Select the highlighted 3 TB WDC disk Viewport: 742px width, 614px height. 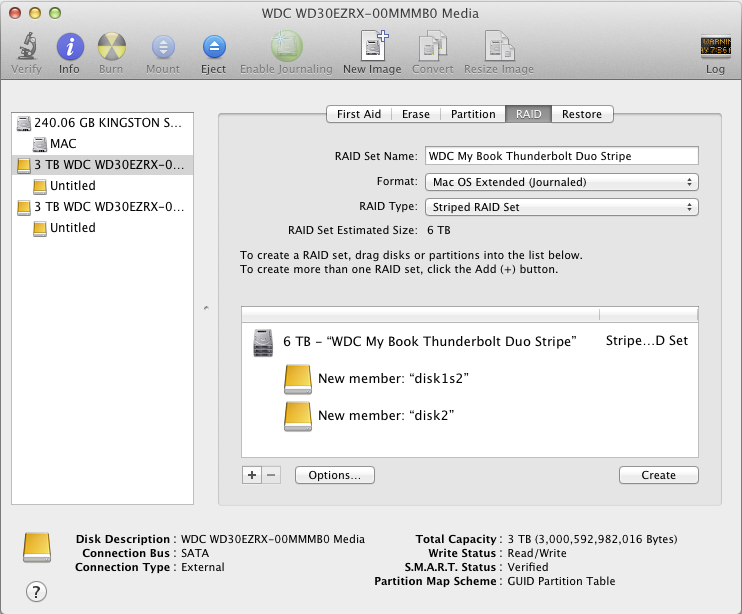[x=102, y=165]
